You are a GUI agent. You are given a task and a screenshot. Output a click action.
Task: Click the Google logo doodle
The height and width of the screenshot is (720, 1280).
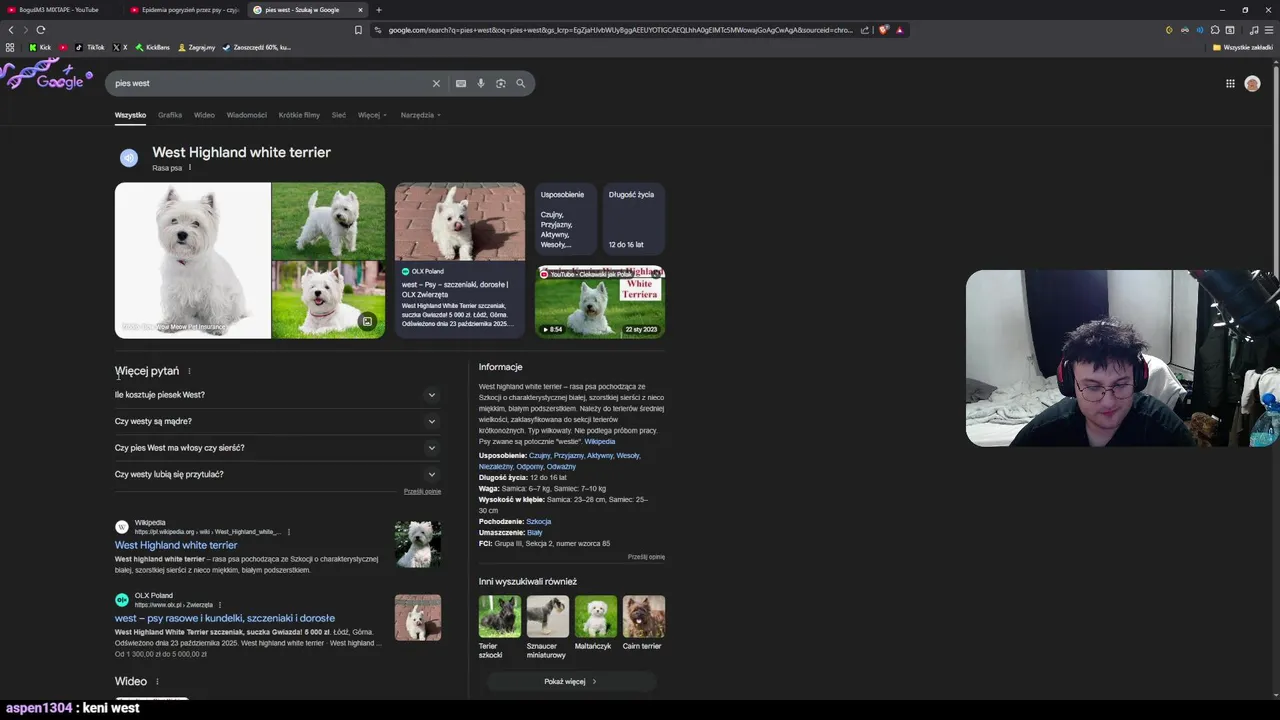(x=47, y=75)
